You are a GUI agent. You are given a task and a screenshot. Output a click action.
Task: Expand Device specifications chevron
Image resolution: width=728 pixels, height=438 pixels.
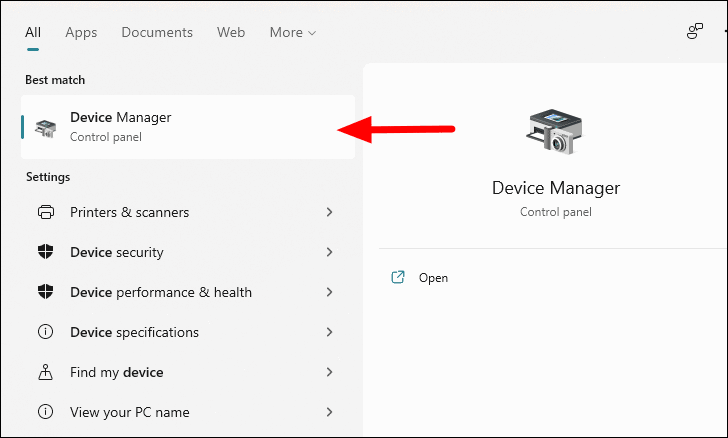pyautogui.click(x=329, y=332)
